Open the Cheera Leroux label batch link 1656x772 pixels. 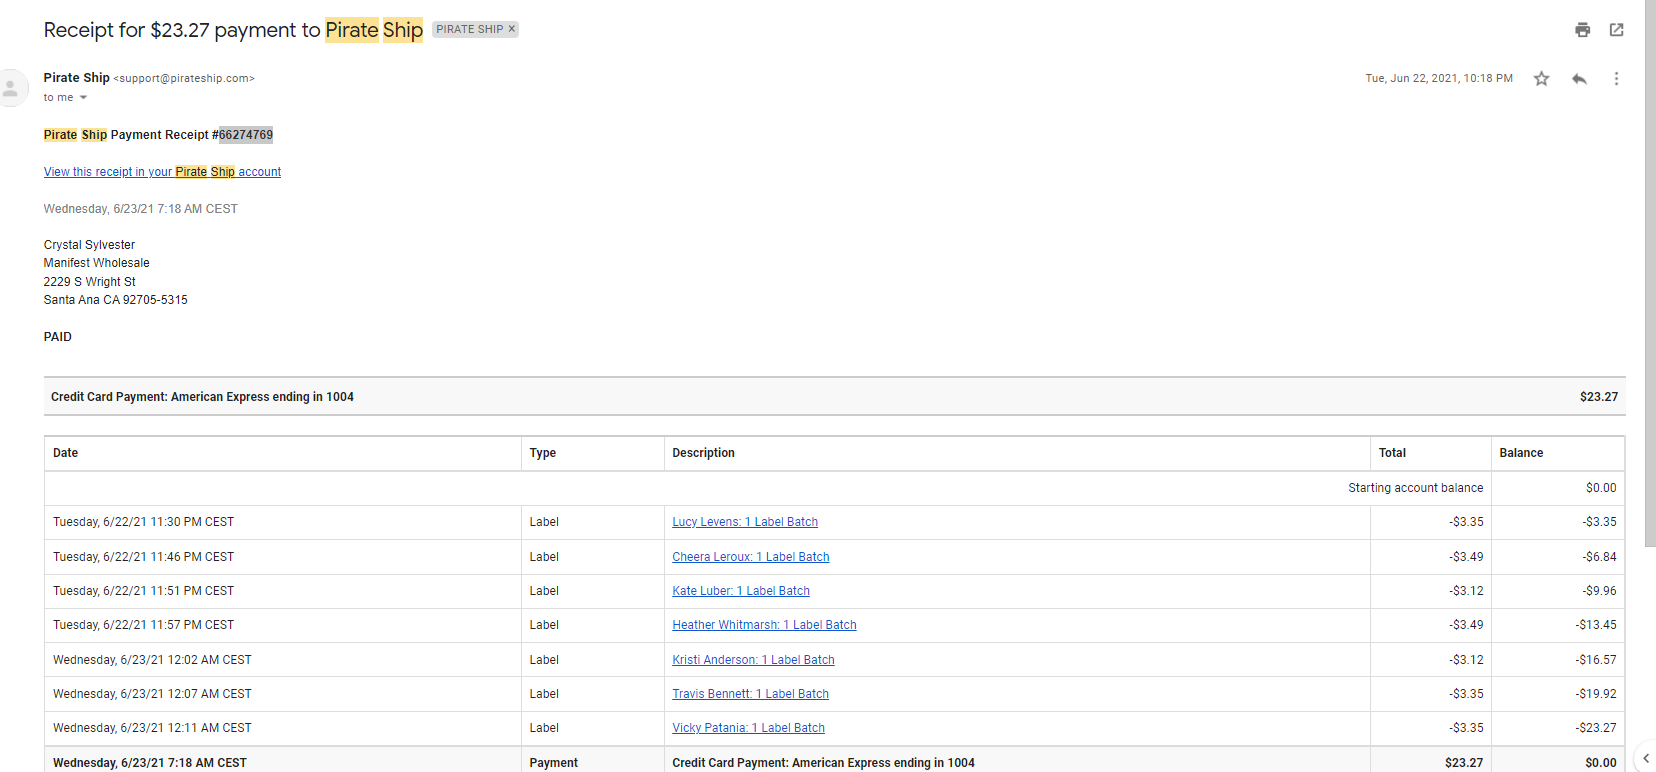coord(751,557)
